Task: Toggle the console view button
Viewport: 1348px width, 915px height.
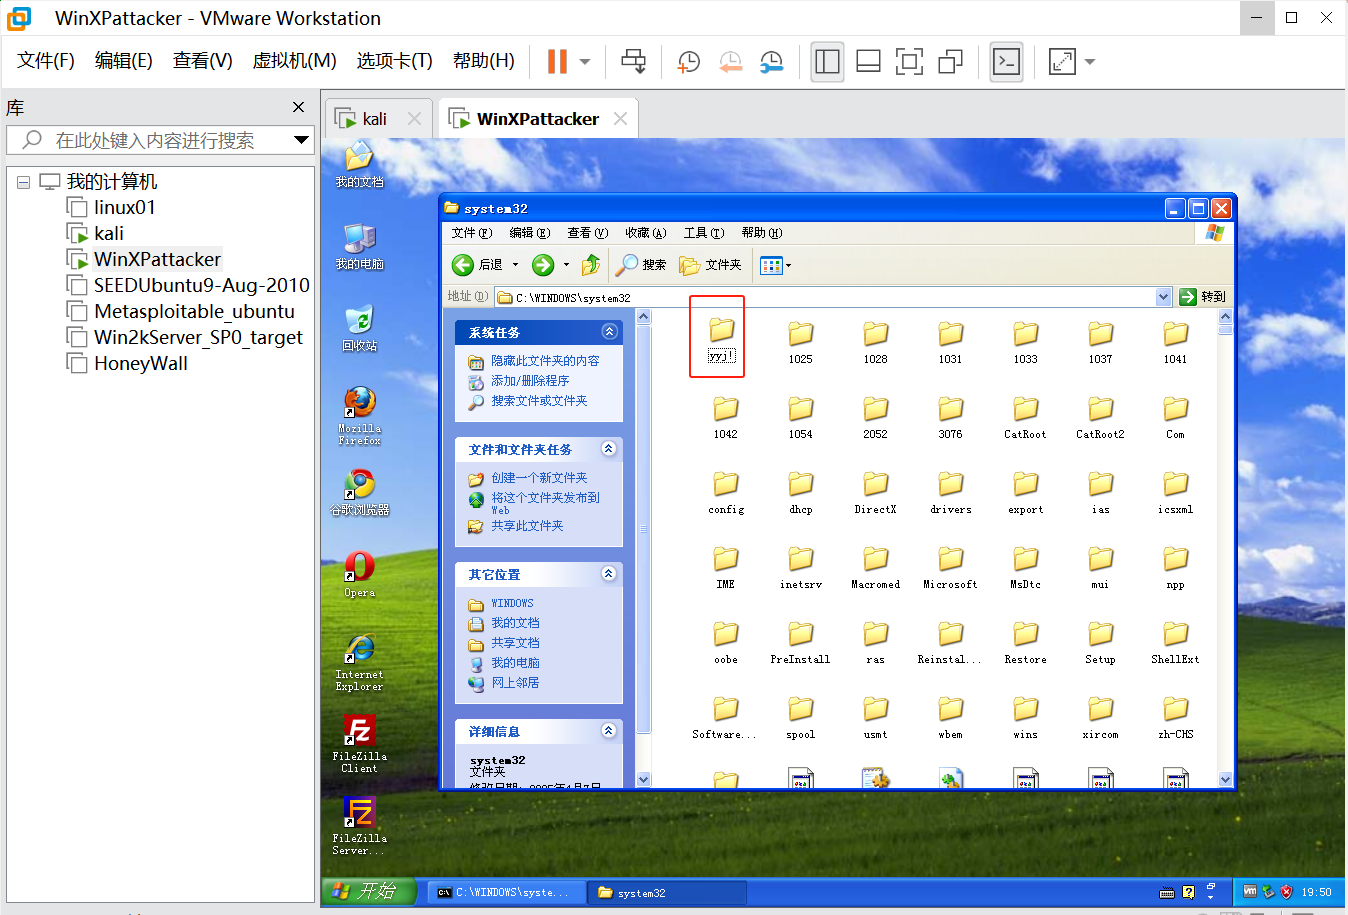Action: click(1006, 61)
